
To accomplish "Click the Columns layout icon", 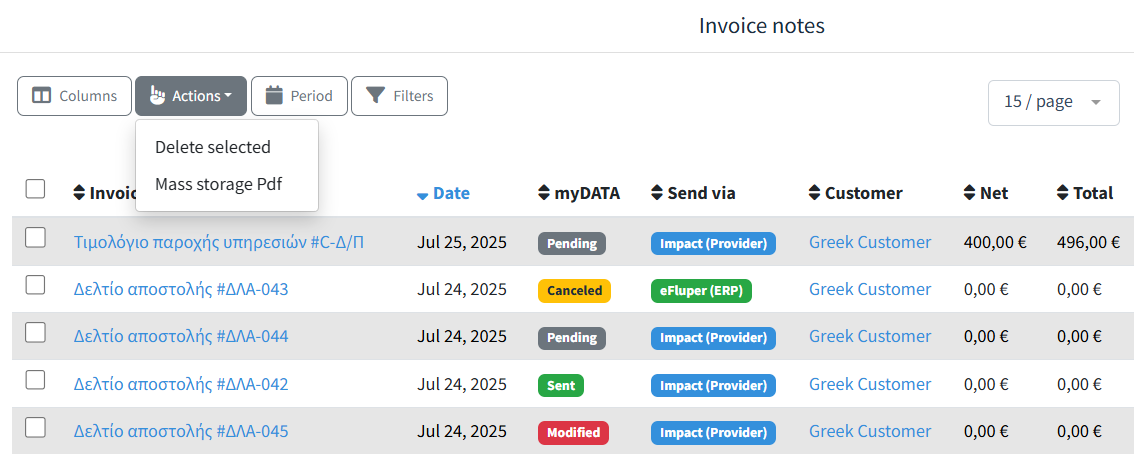I will [x=42, y=96].
